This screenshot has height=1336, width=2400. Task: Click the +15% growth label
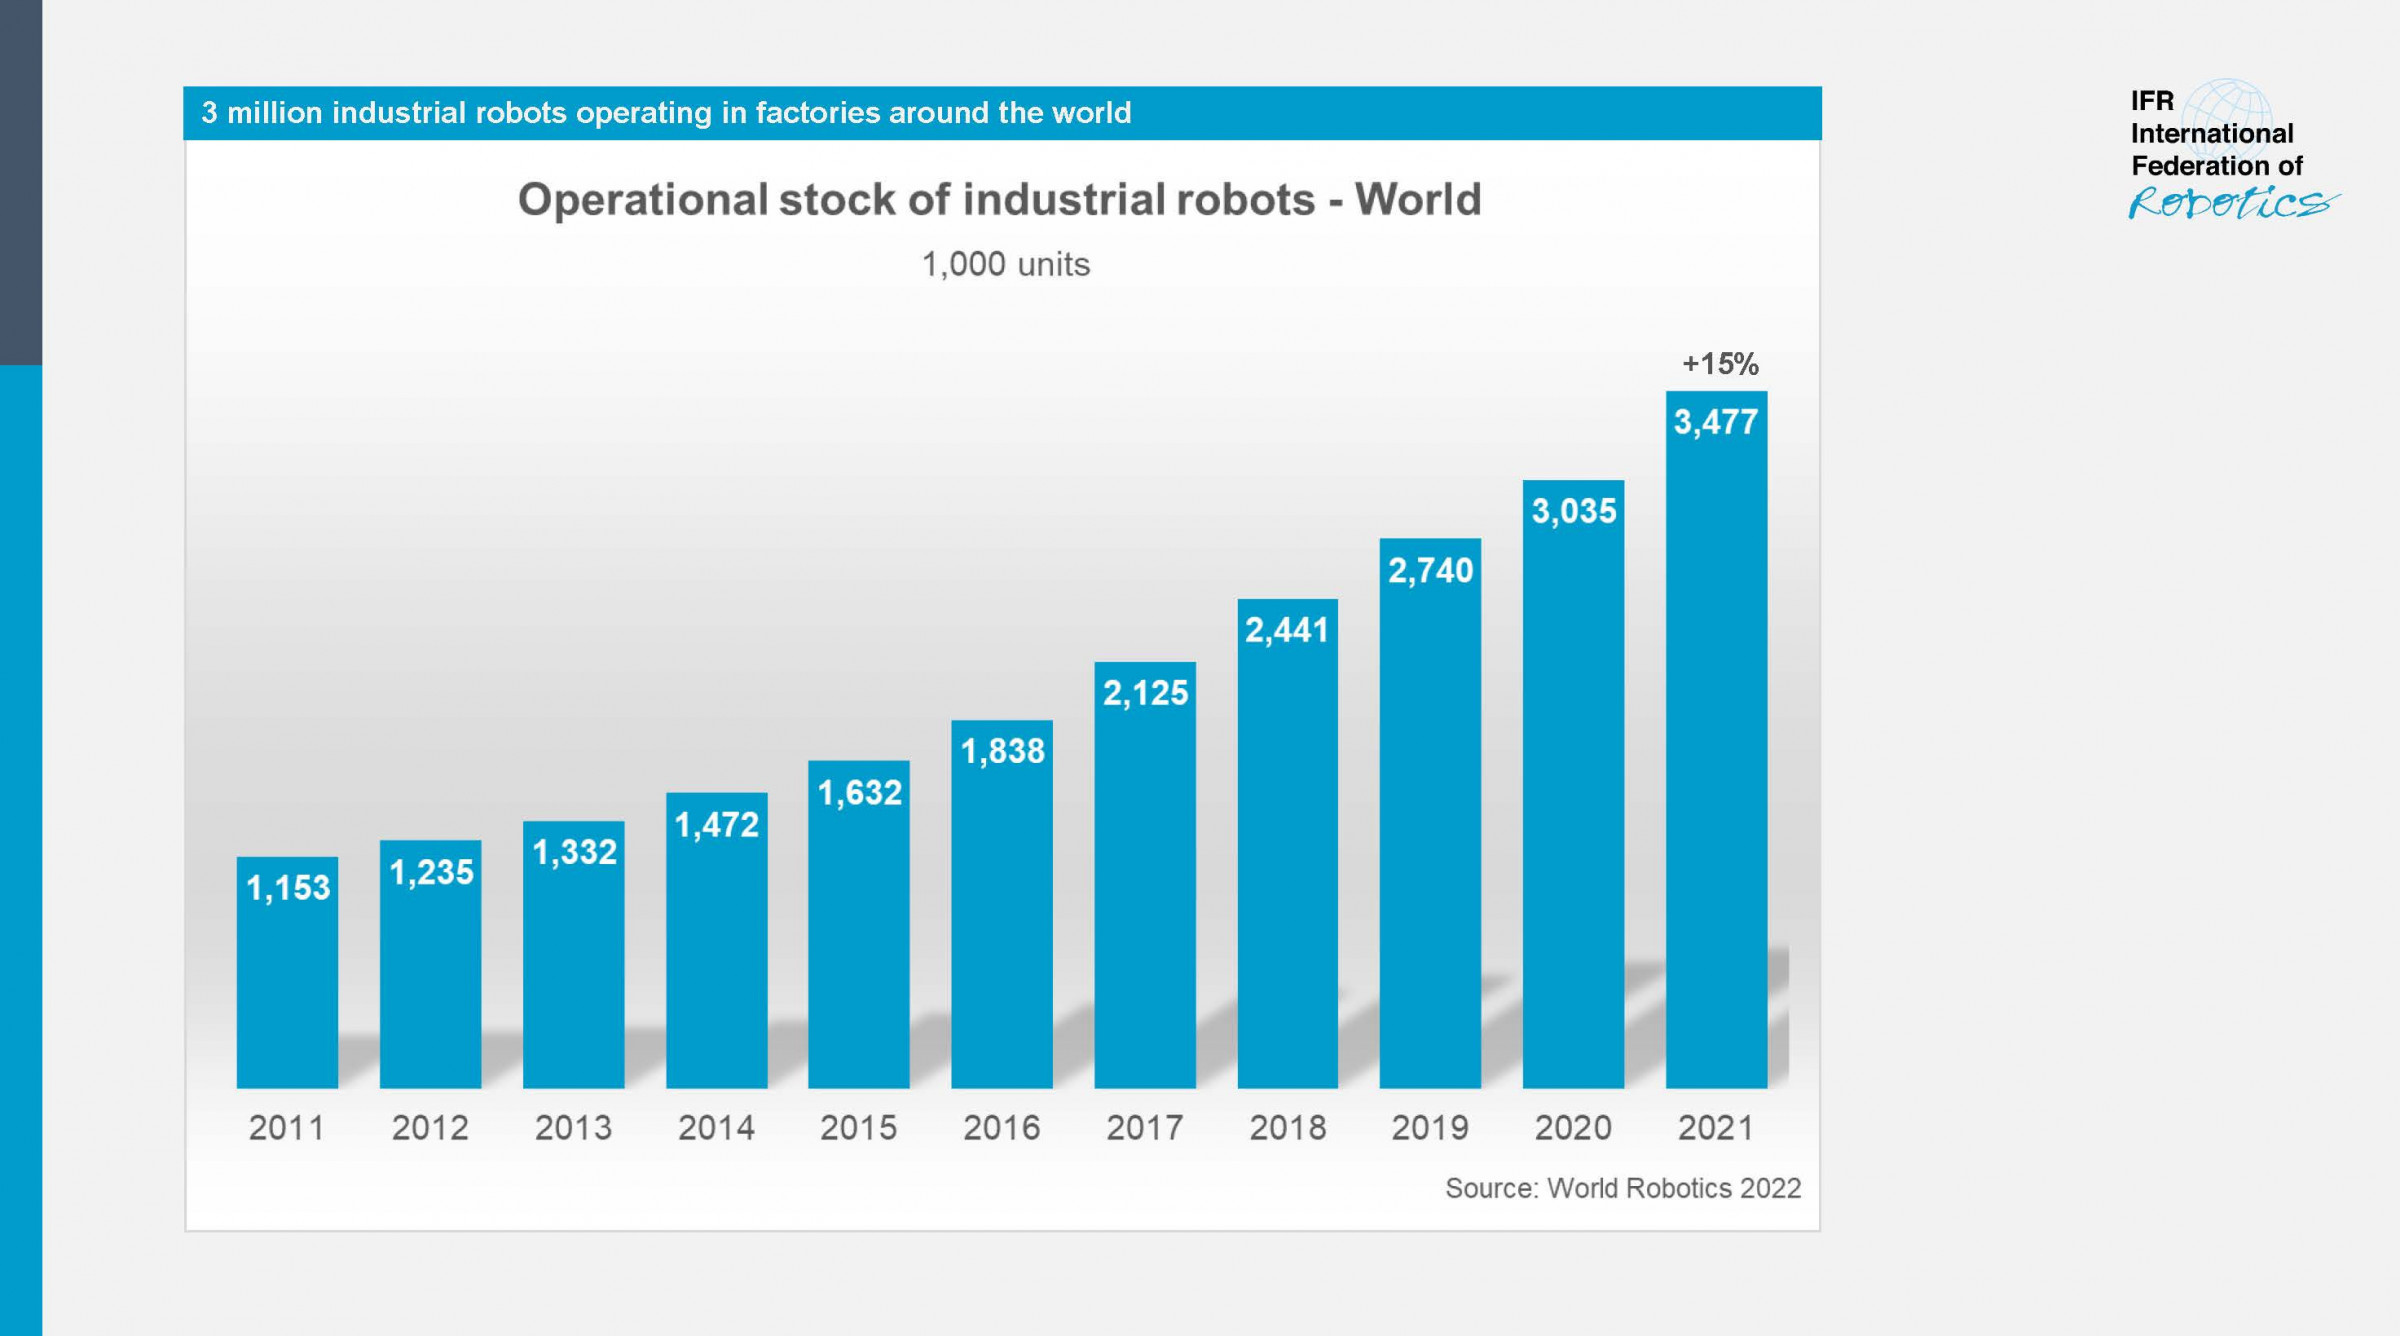pos(1719,364)
